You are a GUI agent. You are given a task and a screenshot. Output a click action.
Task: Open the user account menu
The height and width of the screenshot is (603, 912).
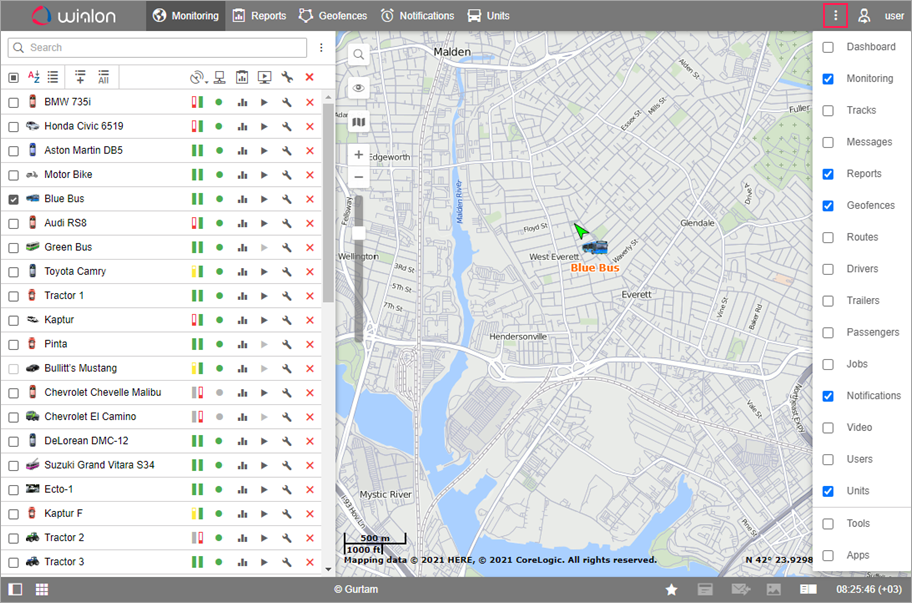pos(881,16)
